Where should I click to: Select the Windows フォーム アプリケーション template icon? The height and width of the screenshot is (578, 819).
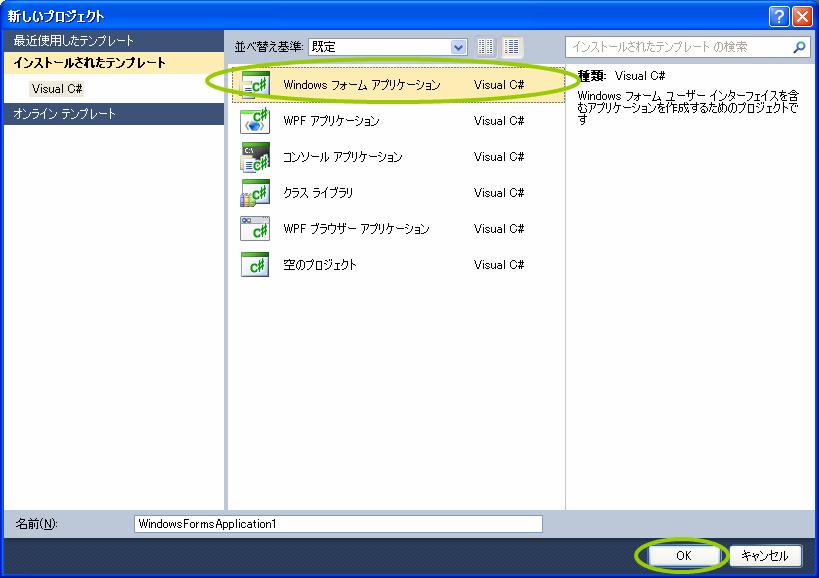[255, 85]
